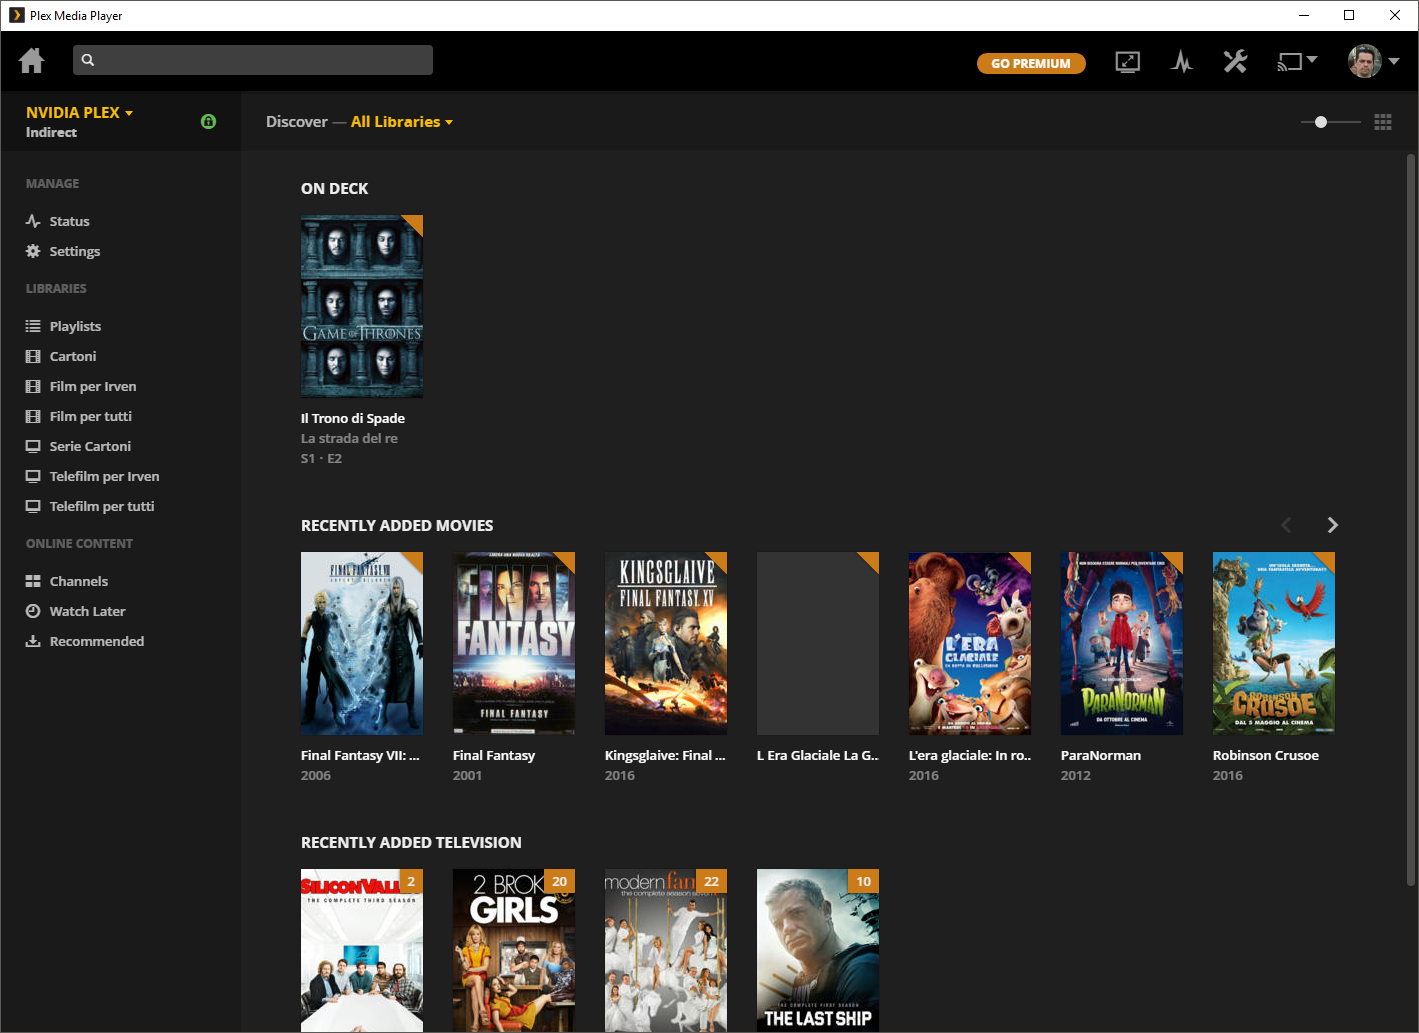The width and height of the screenshot is (1419, 1033).
Task: Open Telefilm per Irven library
Action: click(92, 476)
